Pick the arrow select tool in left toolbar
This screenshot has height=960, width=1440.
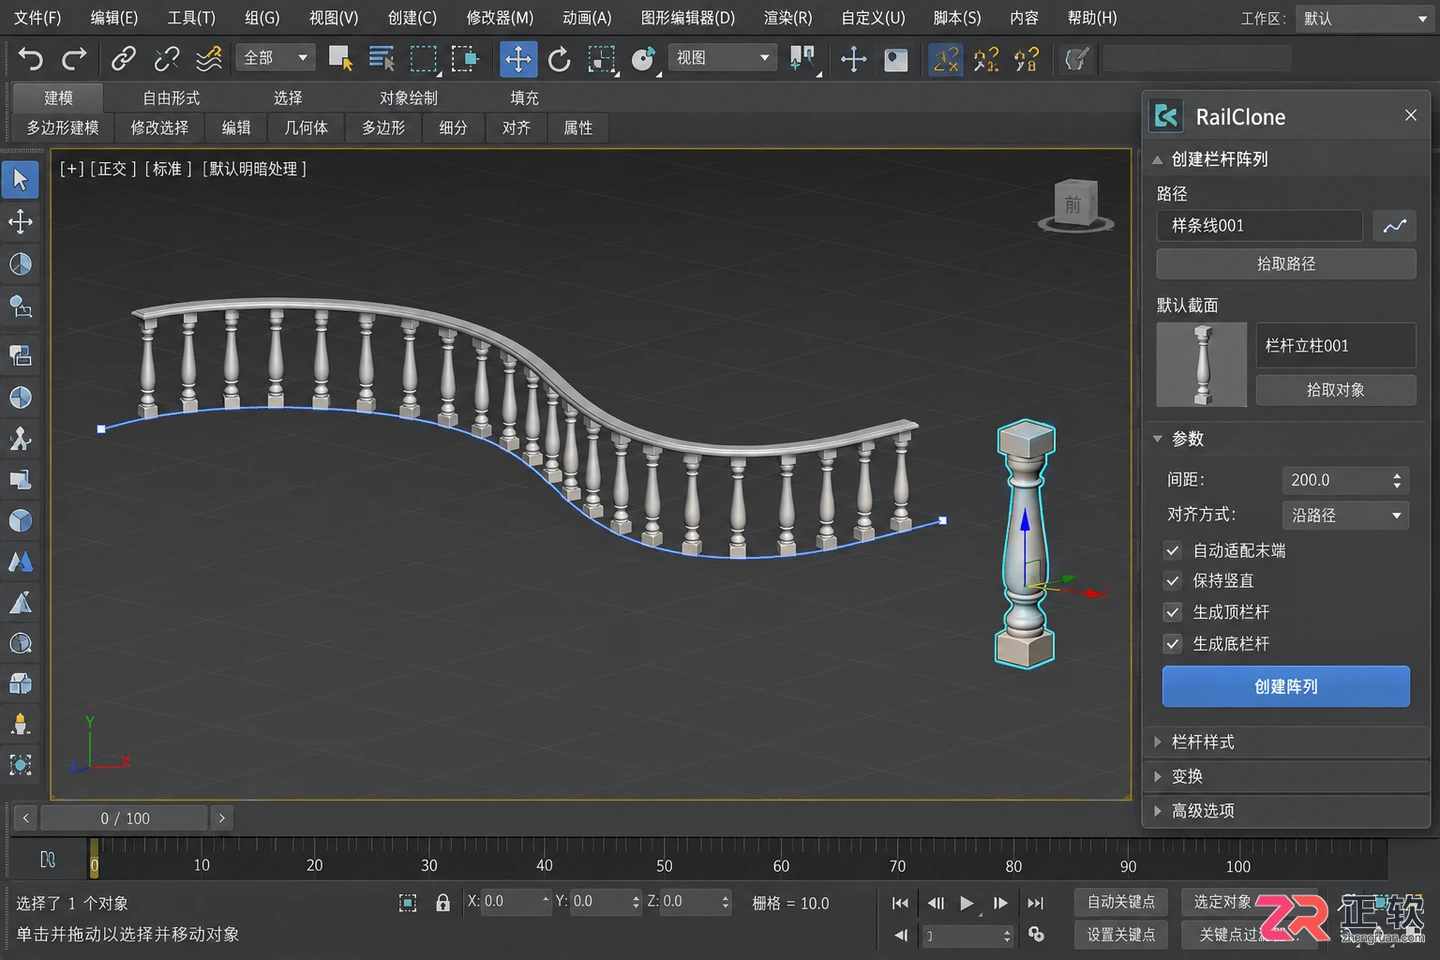point(20,180)
